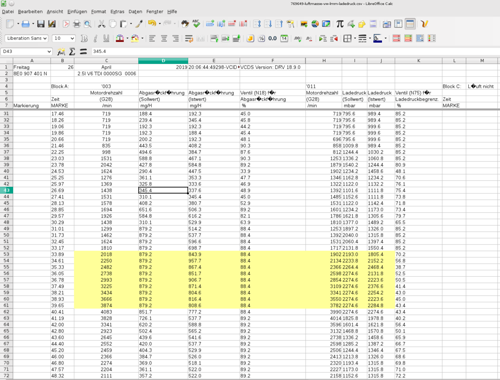Image resolution: width=500 pixels, height=380 pixels.
Task: Toggle Freeze Rows and Columns icon
Action: coord(410,24)
